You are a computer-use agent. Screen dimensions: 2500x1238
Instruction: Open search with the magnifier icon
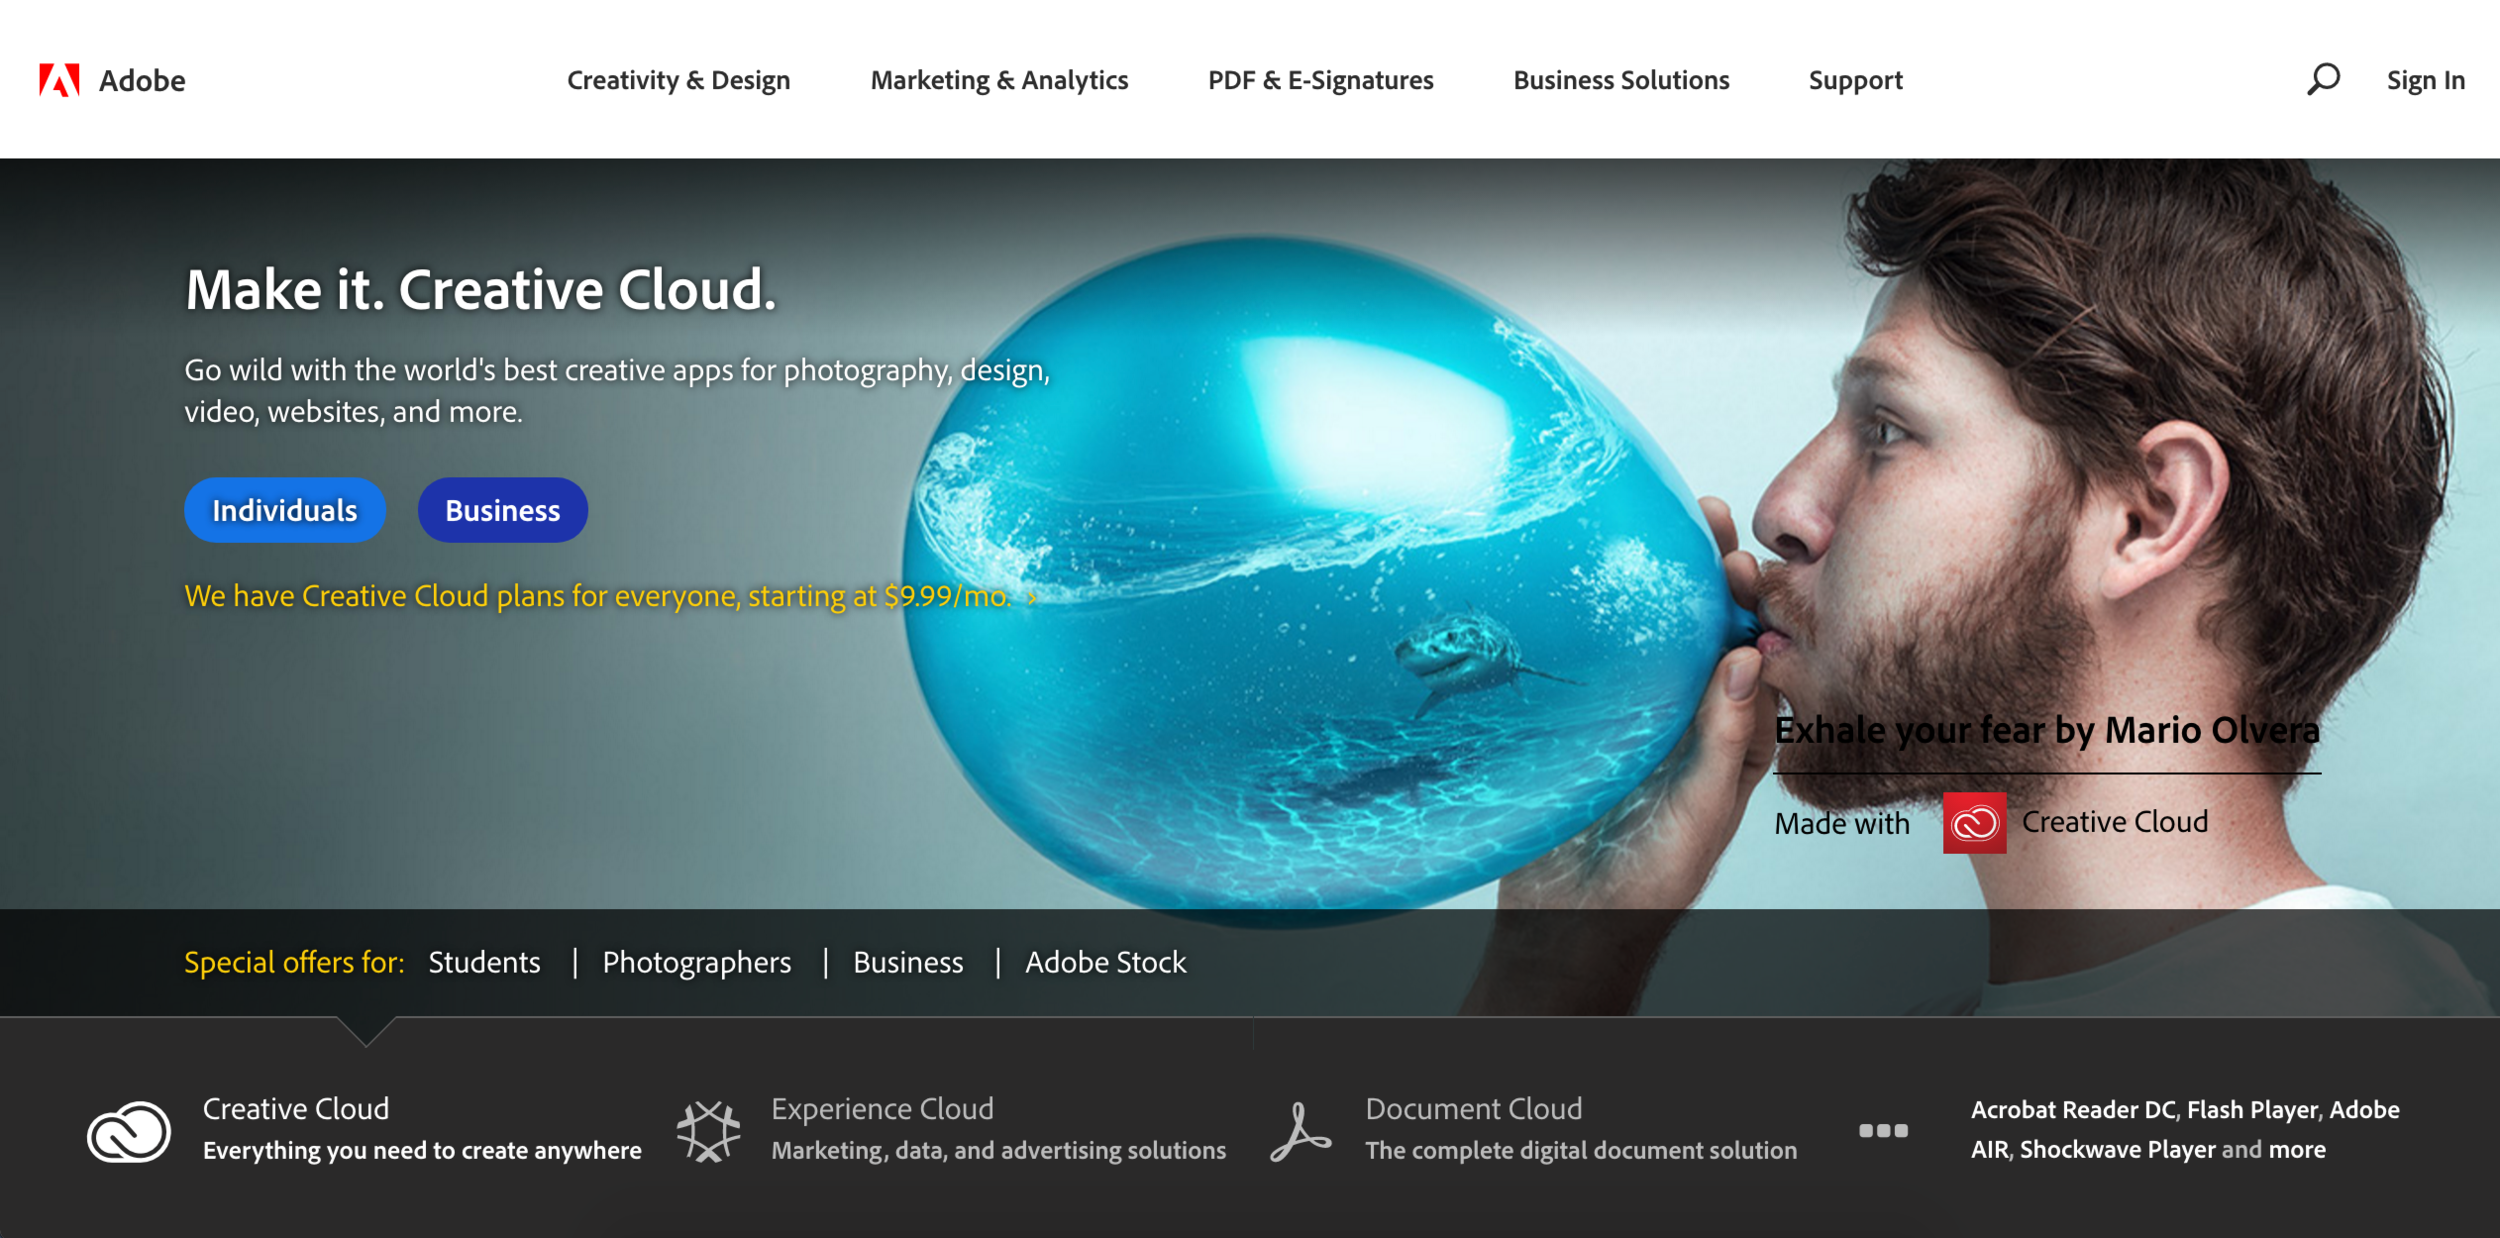click(x=2322, y=79)
